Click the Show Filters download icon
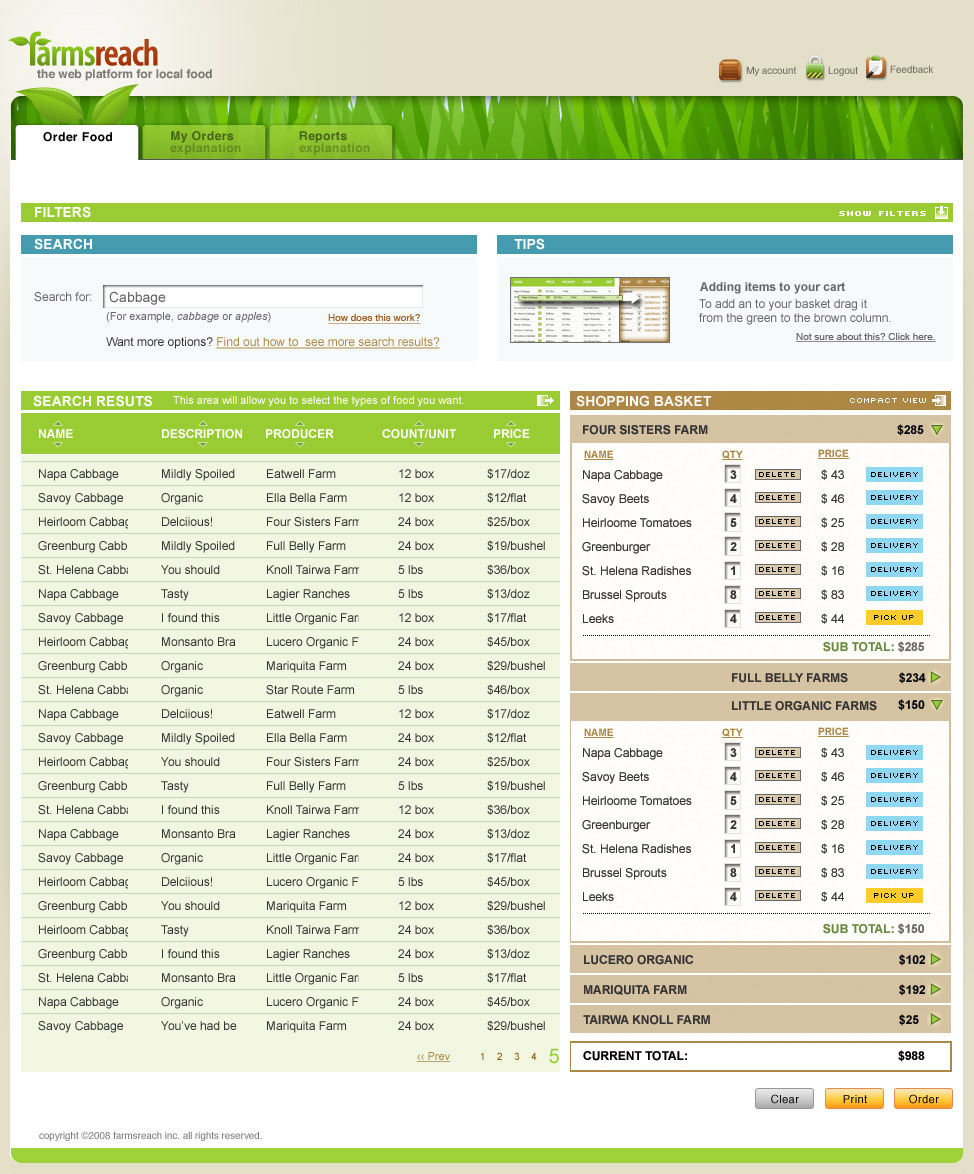974x1174 pixels. (x=941, y=212)
